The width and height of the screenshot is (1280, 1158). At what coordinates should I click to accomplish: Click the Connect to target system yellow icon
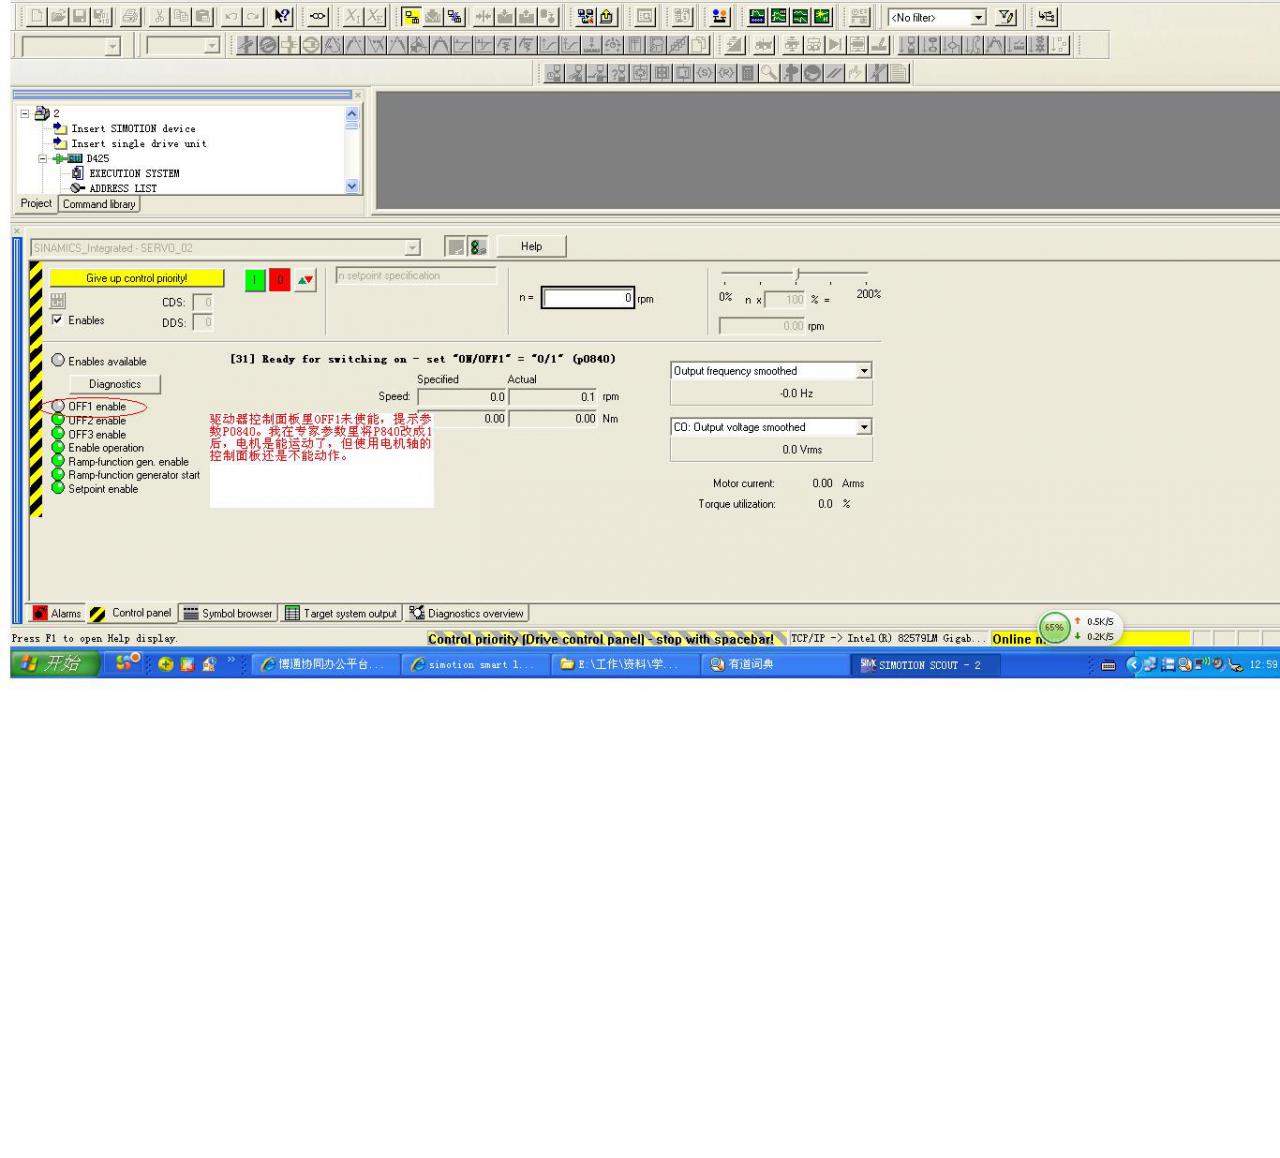(411, 16)
